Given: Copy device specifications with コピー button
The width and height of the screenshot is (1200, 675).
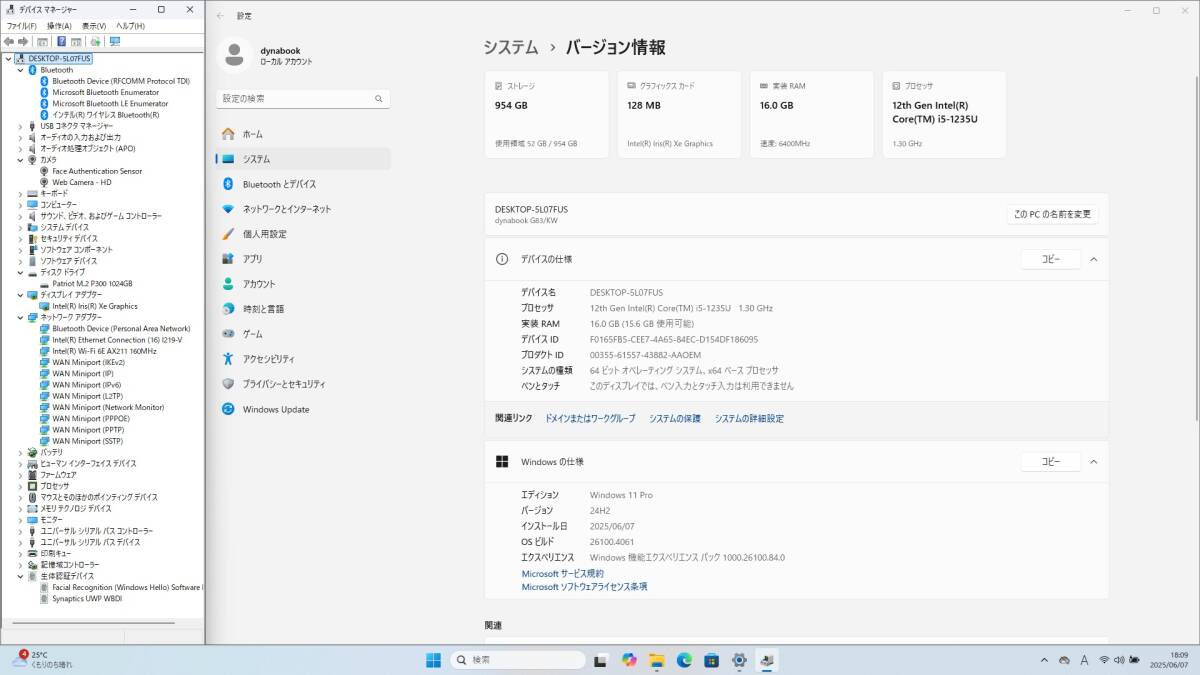Looking at the screenshot, I should [1050, 259].
